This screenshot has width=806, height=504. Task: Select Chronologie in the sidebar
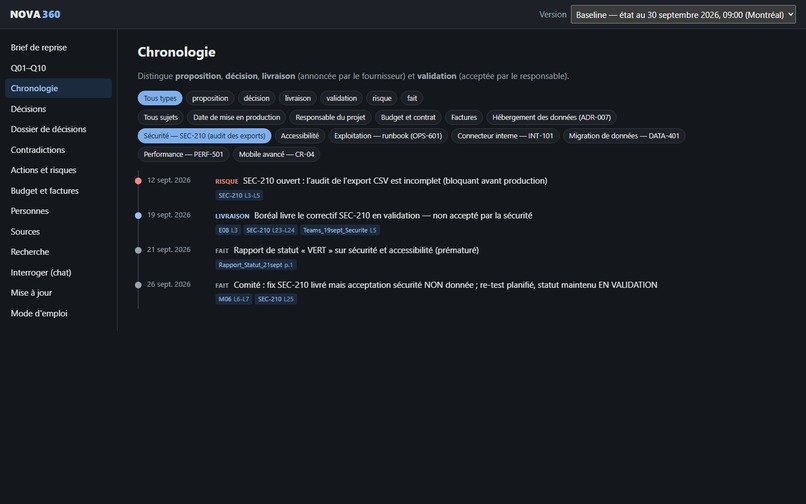[58, 88]
